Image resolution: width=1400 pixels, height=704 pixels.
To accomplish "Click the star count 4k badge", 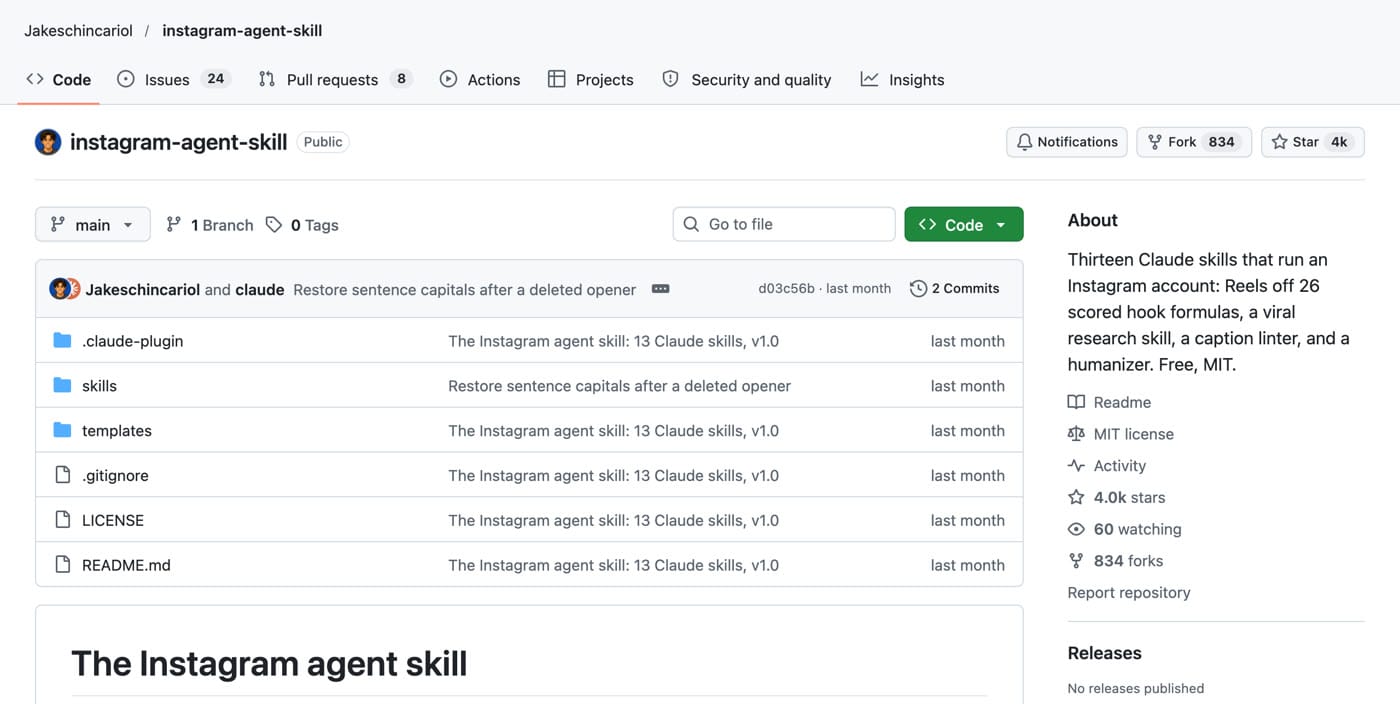I will pos(1339,142).
